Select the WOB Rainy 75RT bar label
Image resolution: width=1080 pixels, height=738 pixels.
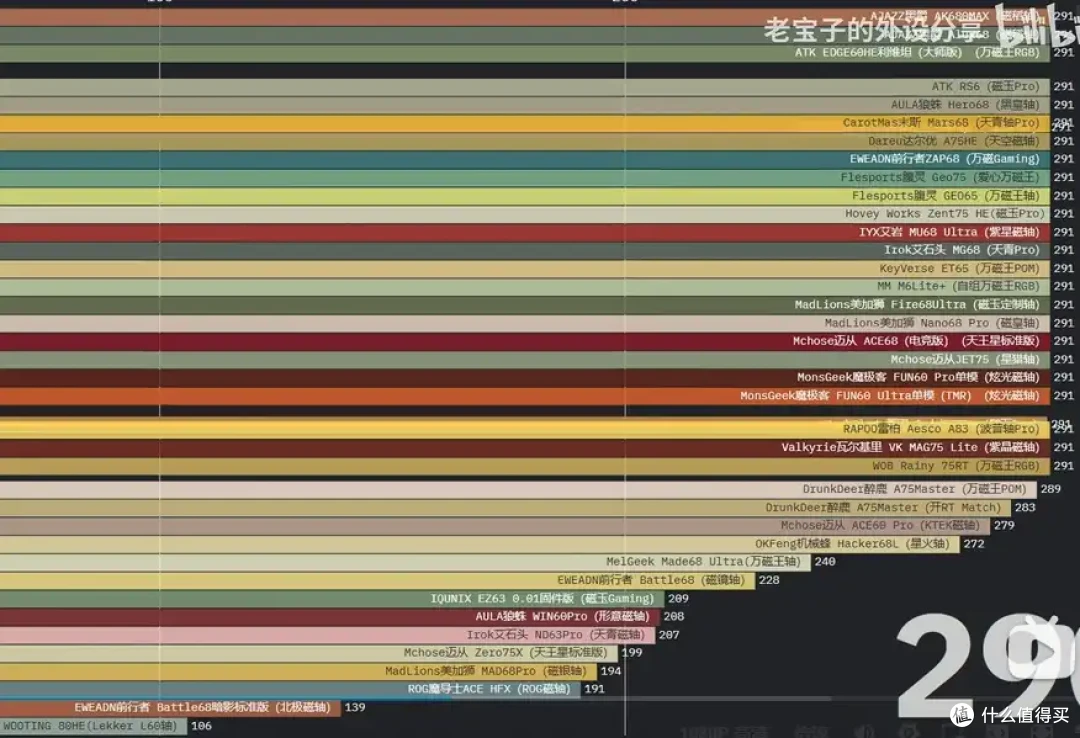[956, 466]
